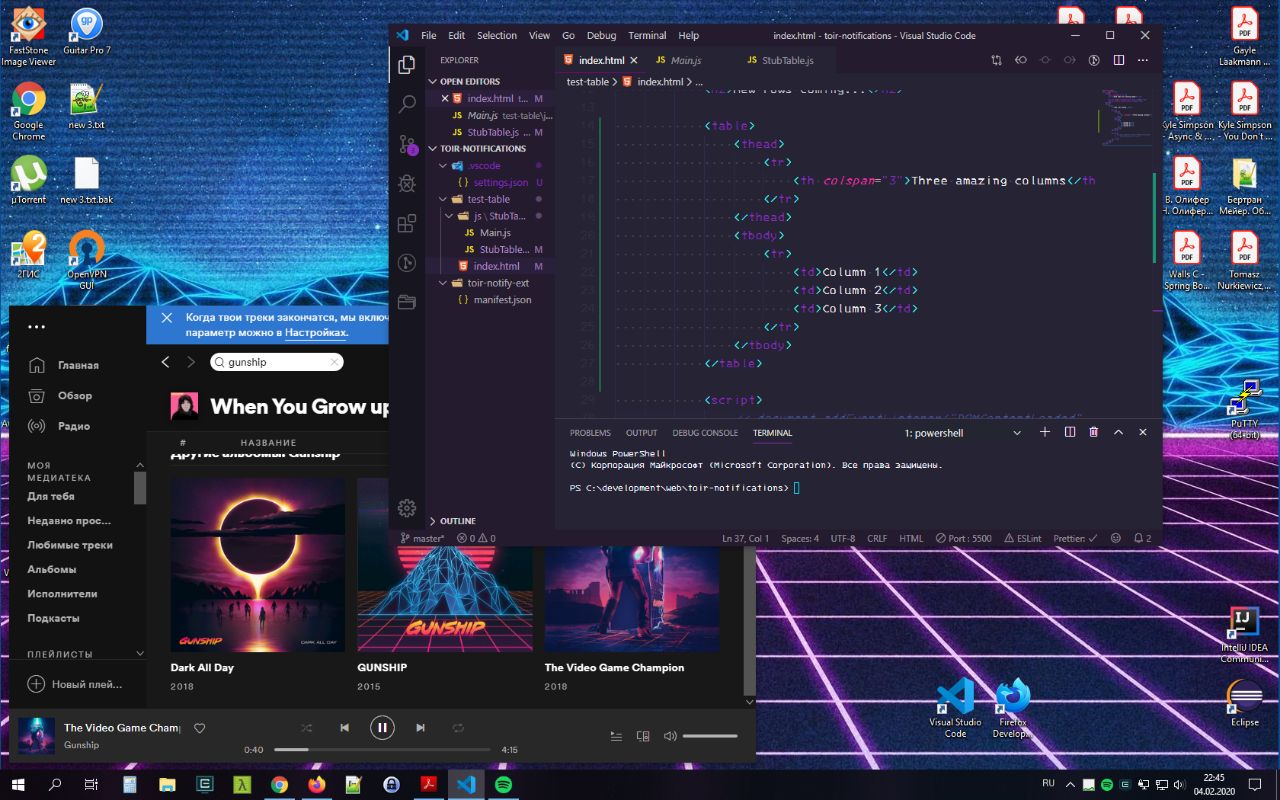Screen dimensions: 1280x800
Task: Open the editor More Actions ellipsis menu
Action: point(1142,60)
